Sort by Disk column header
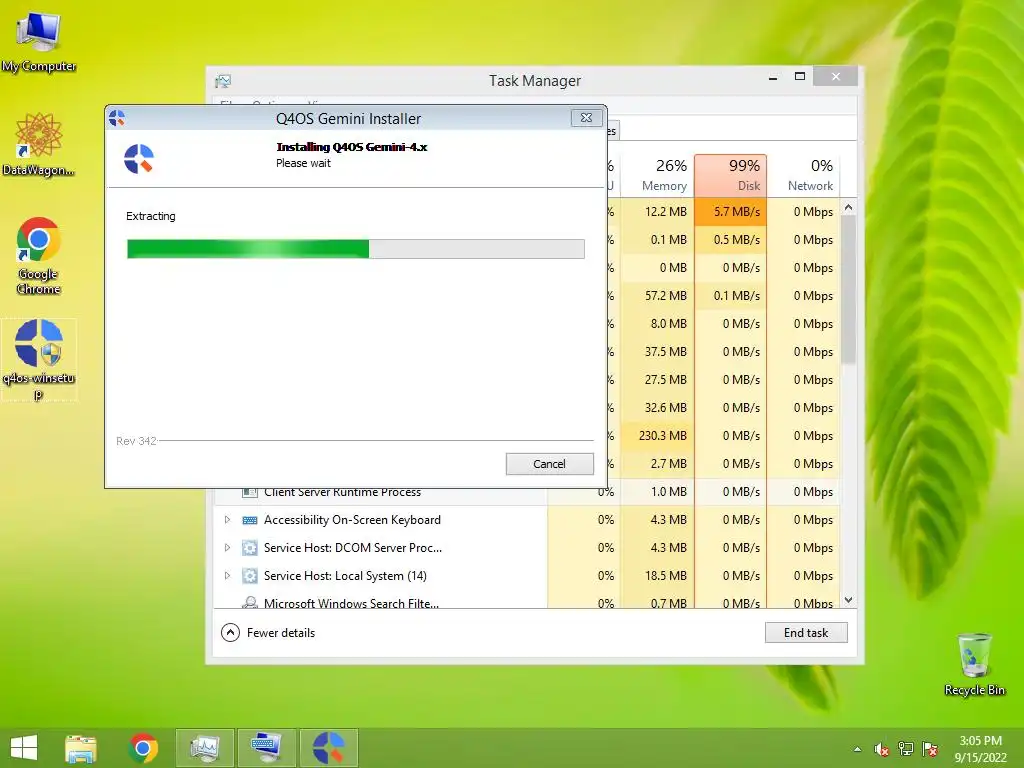The image size is (1024, 768). [x=730, y=175]
